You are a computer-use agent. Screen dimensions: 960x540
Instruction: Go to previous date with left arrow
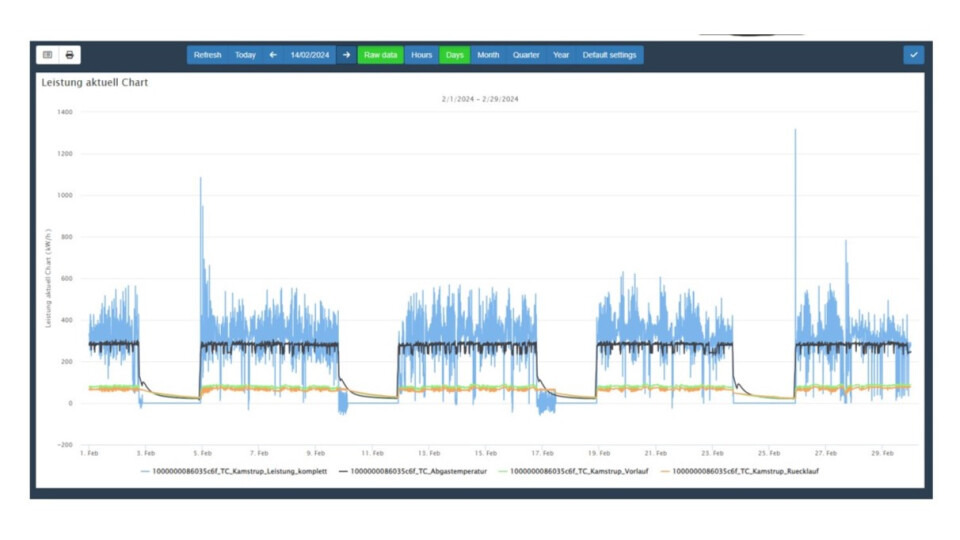coord(273,55)
